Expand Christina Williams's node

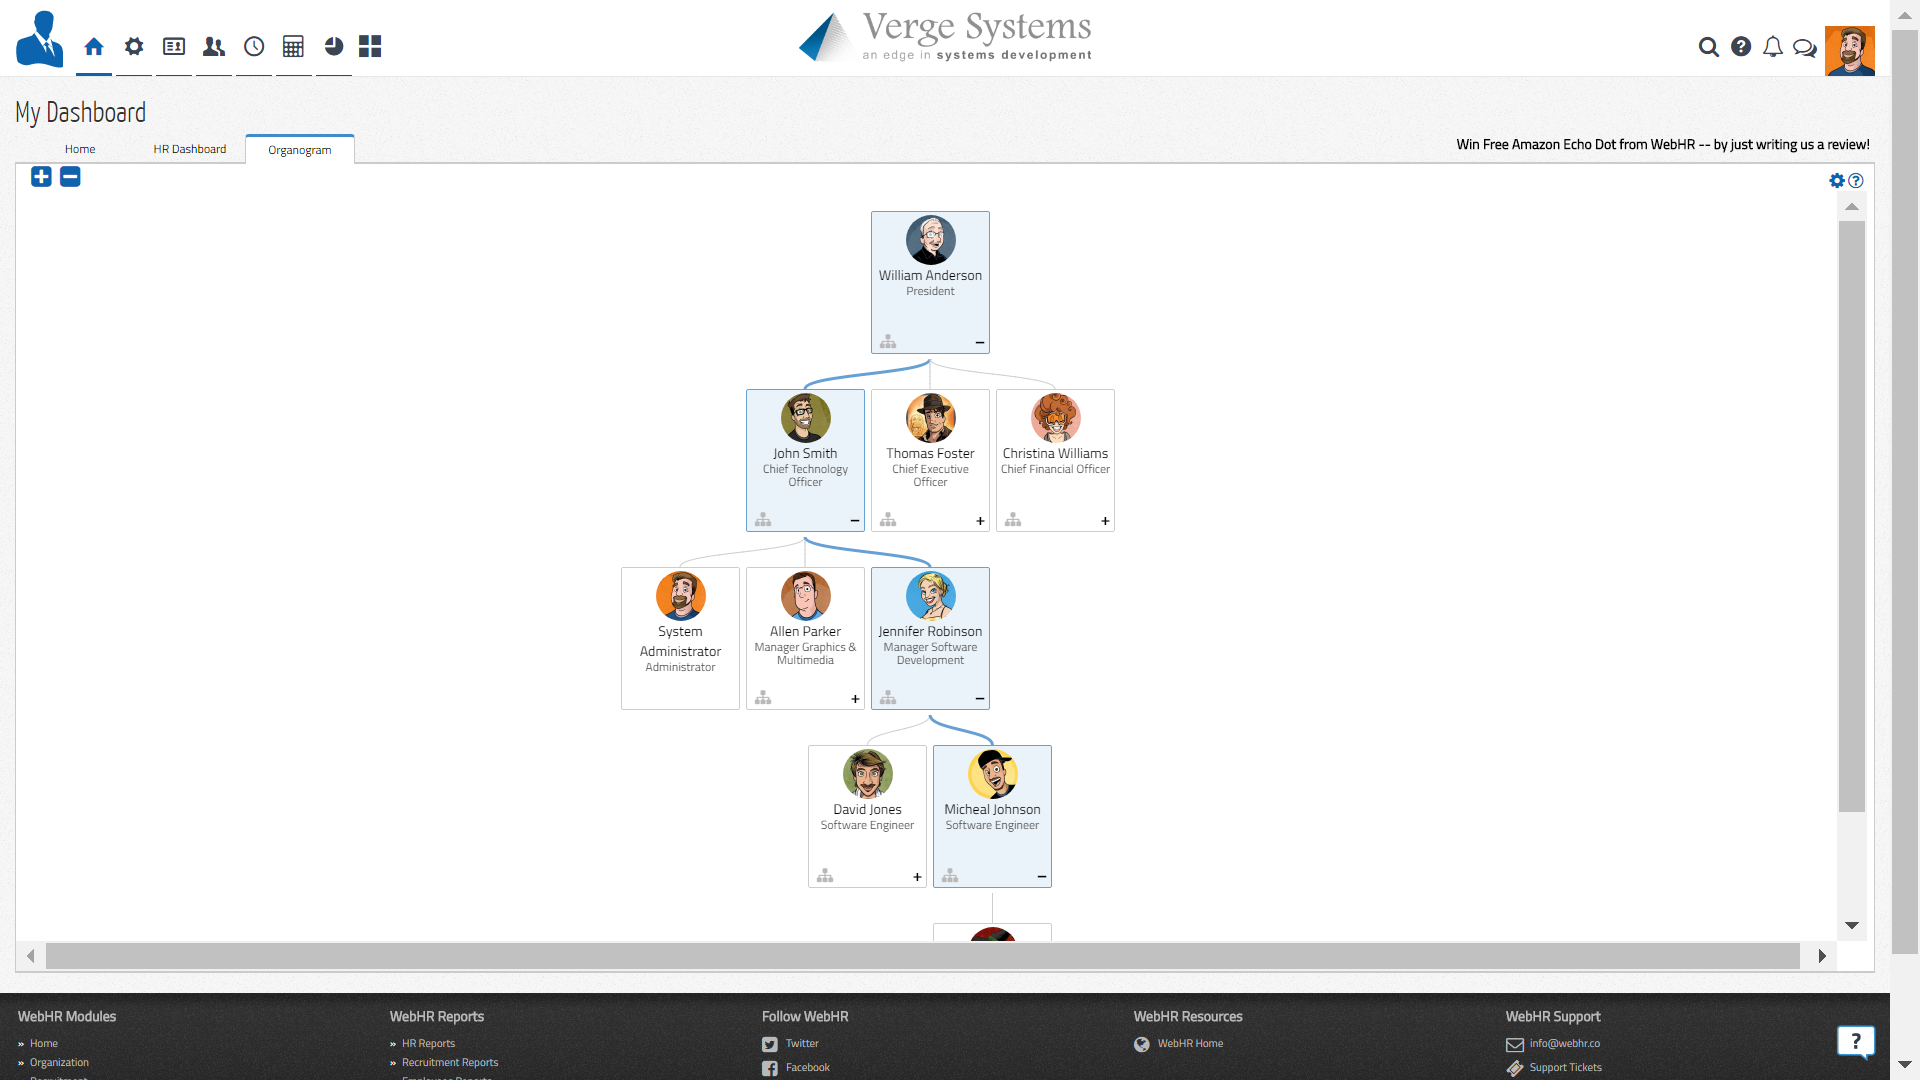coord(1105,521)
